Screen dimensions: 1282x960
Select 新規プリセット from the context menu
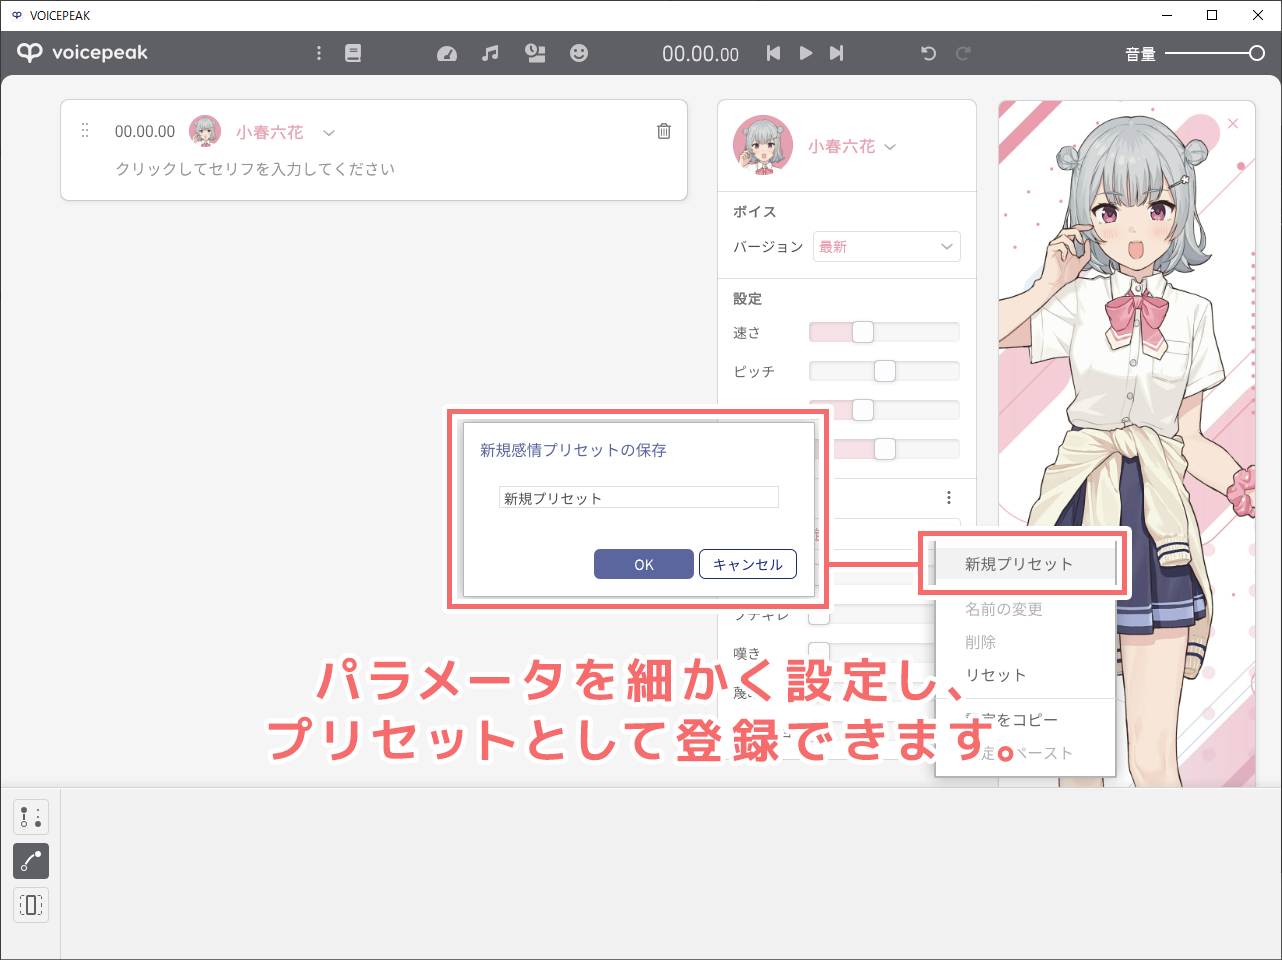(1024, 564)
